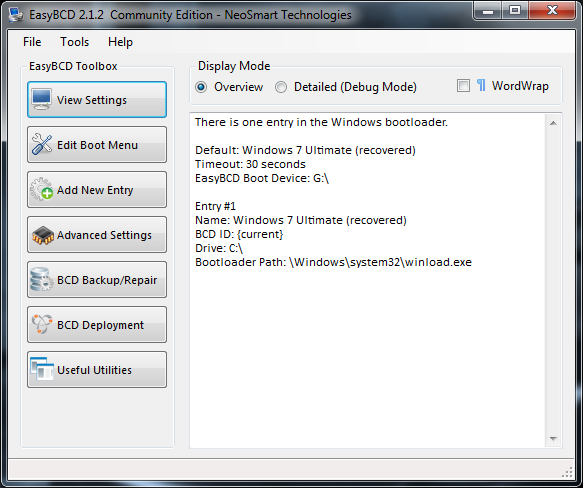Screen dimensions: 583x488
Task: Choose Add New Entry button text
Action: (95, 190)
